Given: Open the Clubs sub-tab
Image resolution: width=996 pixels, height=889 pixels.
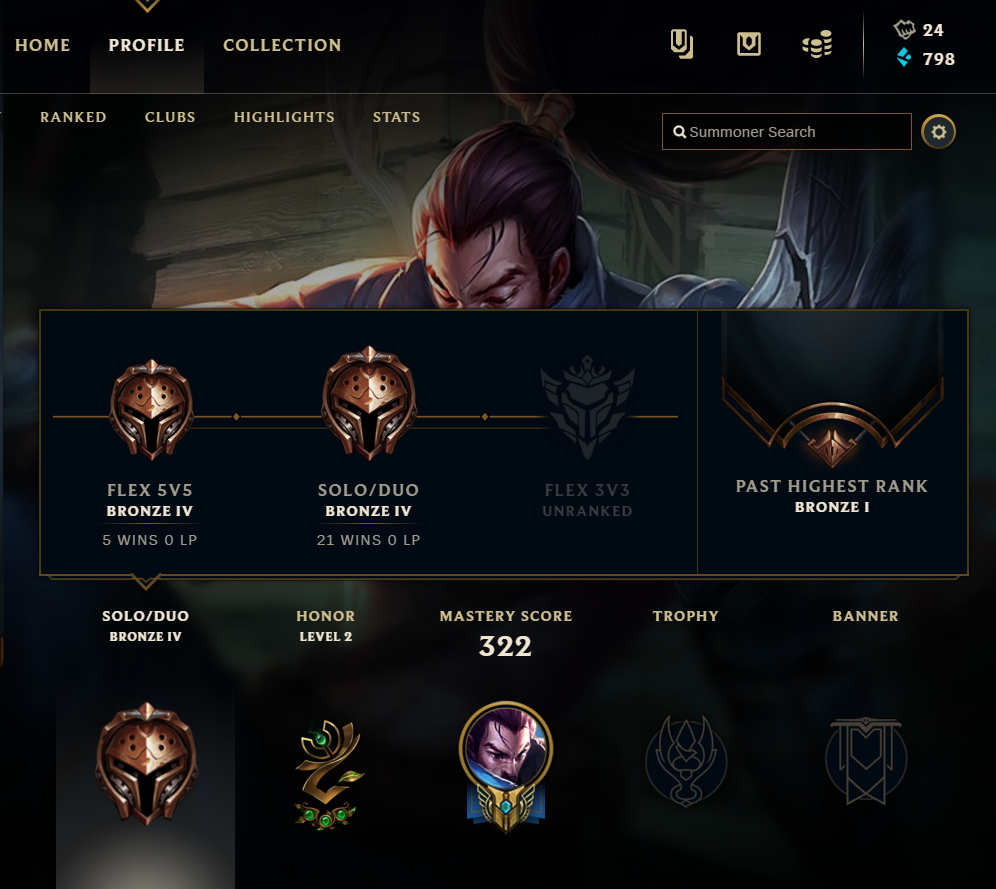Looking at the screenshot, I should [x=170, y=117].
